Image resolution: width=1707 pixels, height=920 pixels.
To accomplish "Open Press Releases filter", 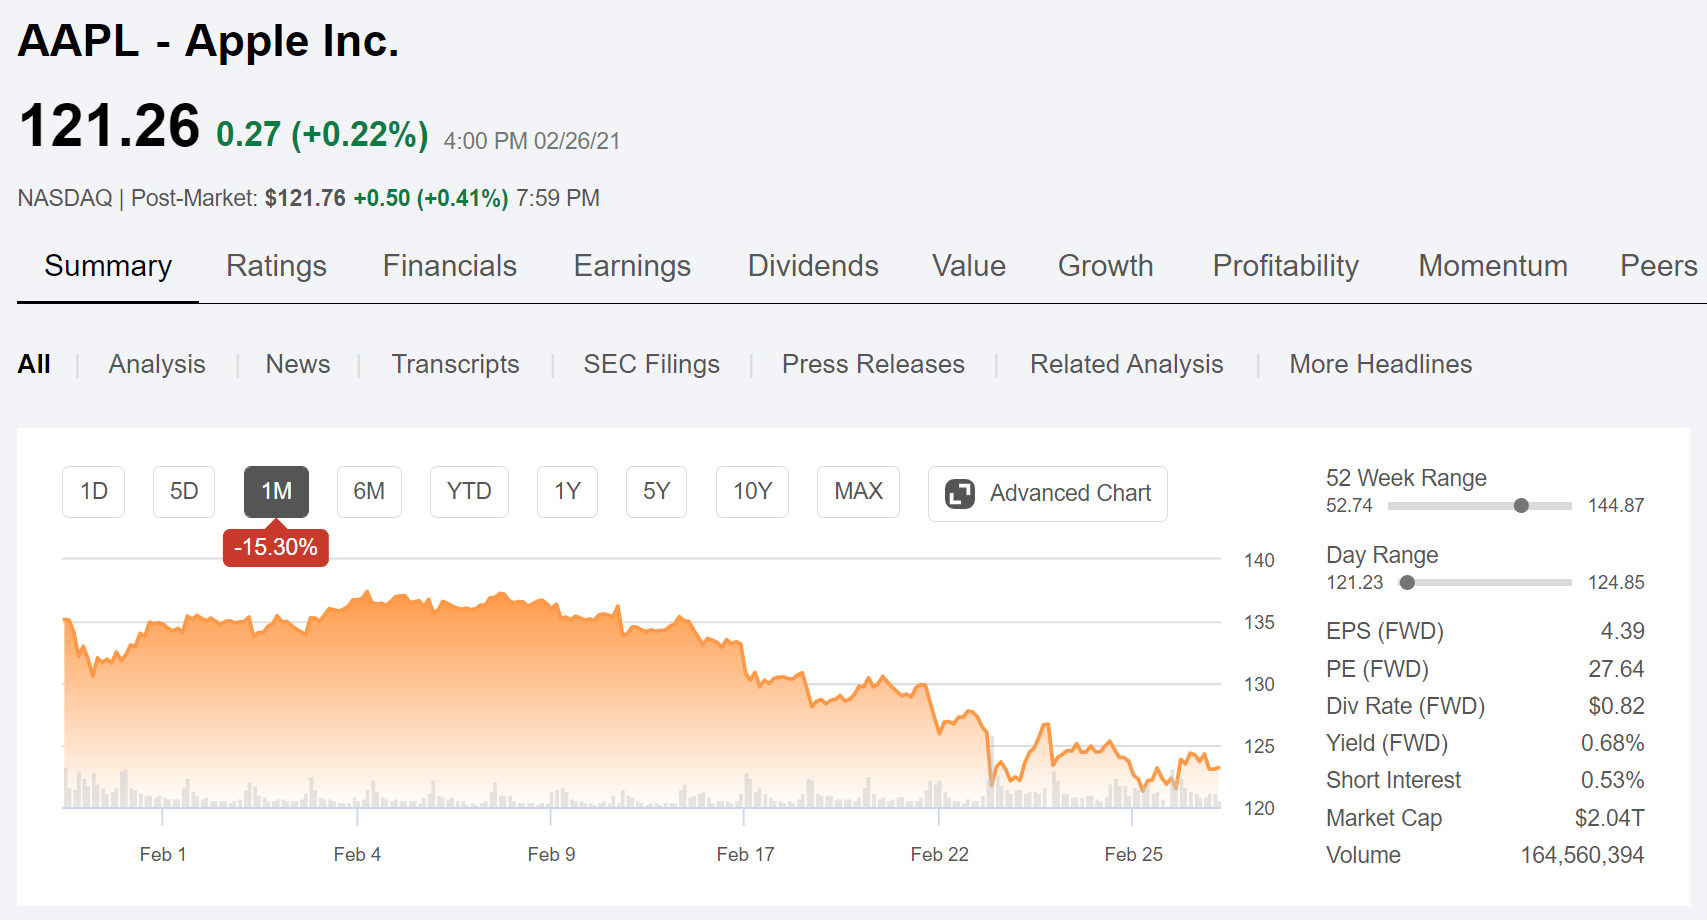I will (x=873, y=364).
